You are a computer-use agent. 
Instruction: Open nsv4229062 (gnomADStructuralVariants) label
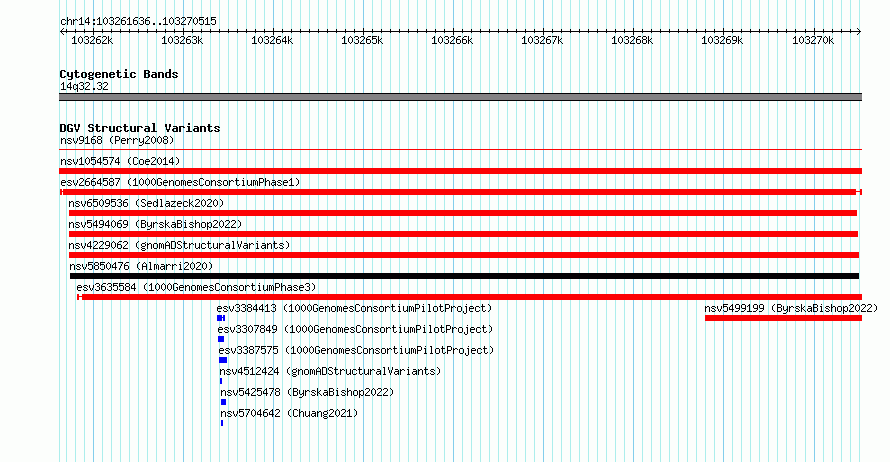click(x=179, y=245)
